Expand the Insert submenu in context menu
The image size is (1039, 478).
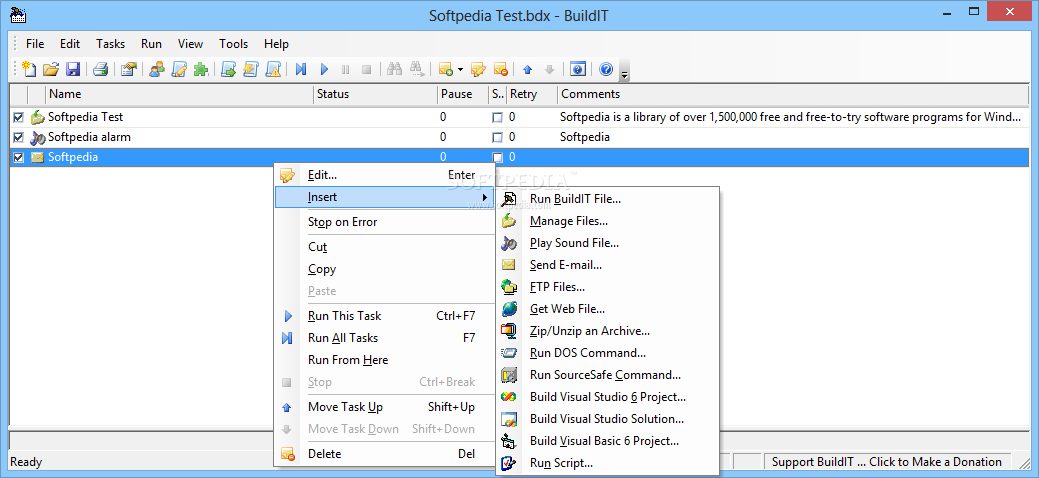click(x=384, y=197)
